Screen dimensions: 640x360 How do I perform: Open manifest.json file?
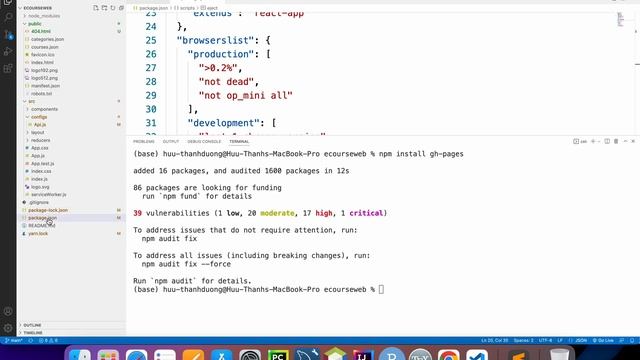click(45, 86)
